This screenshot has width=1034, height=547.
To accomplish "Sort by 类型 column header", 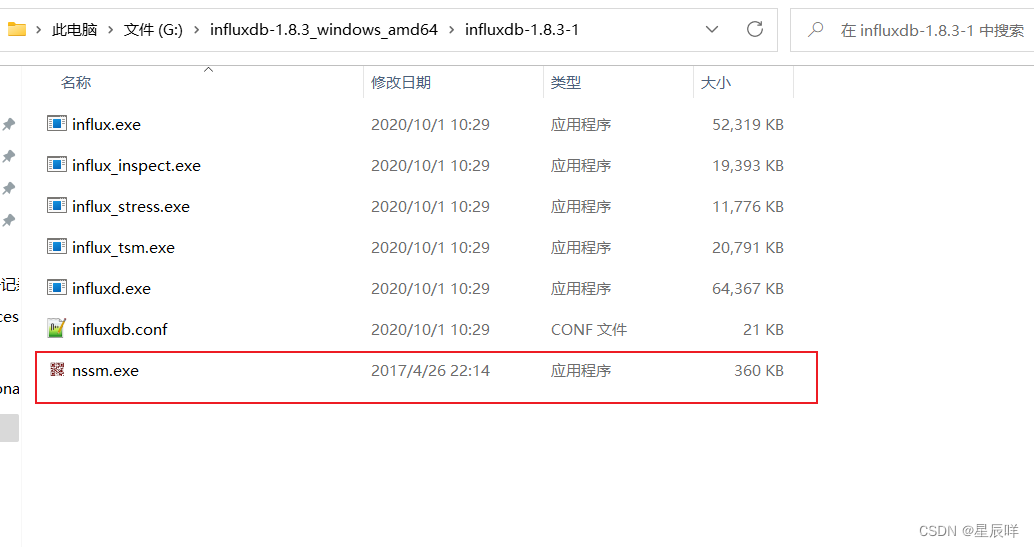I will coord(566,82).
